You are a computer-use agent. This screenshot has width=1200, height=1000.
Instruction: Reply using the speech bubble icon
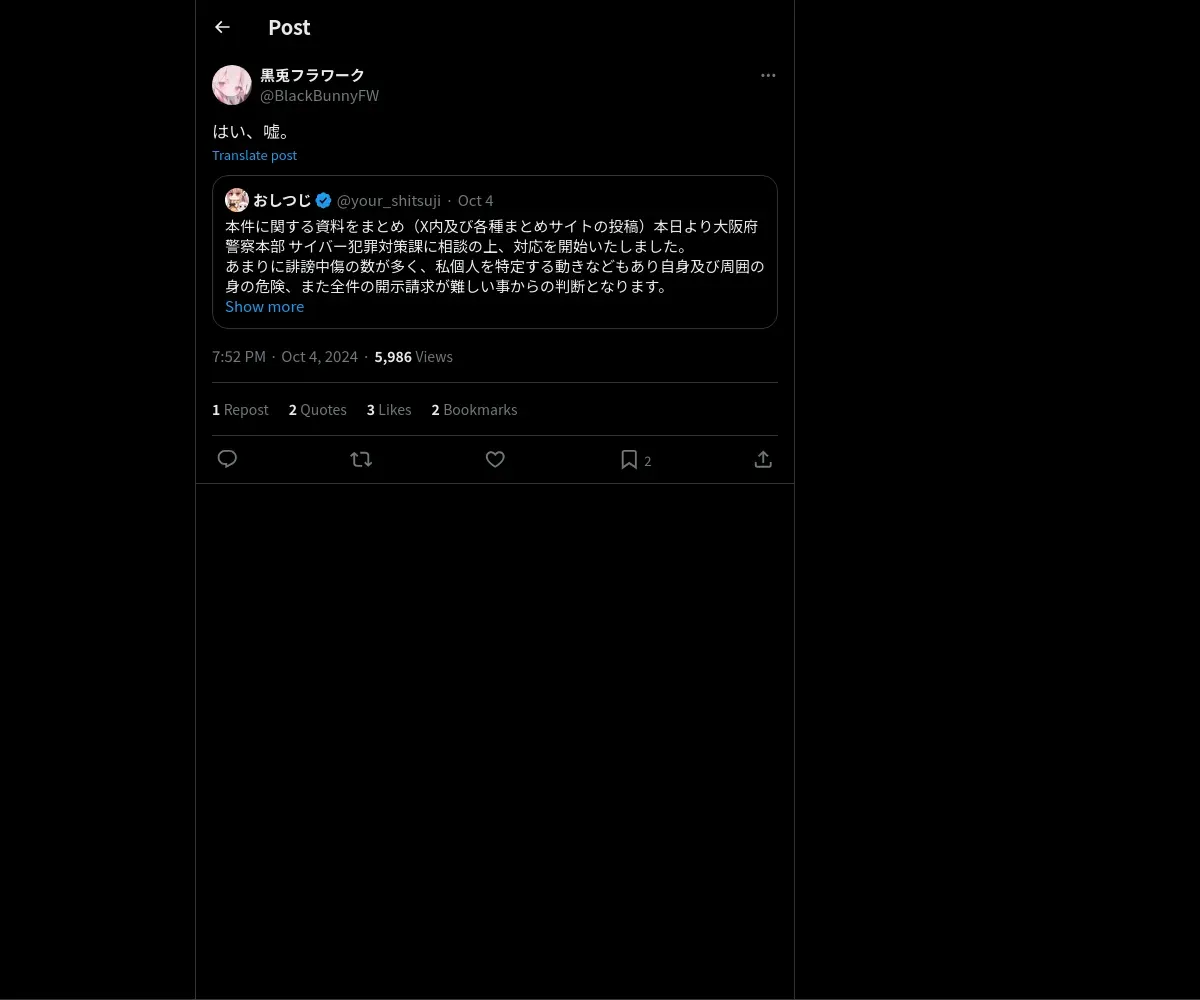coord(227,459)
